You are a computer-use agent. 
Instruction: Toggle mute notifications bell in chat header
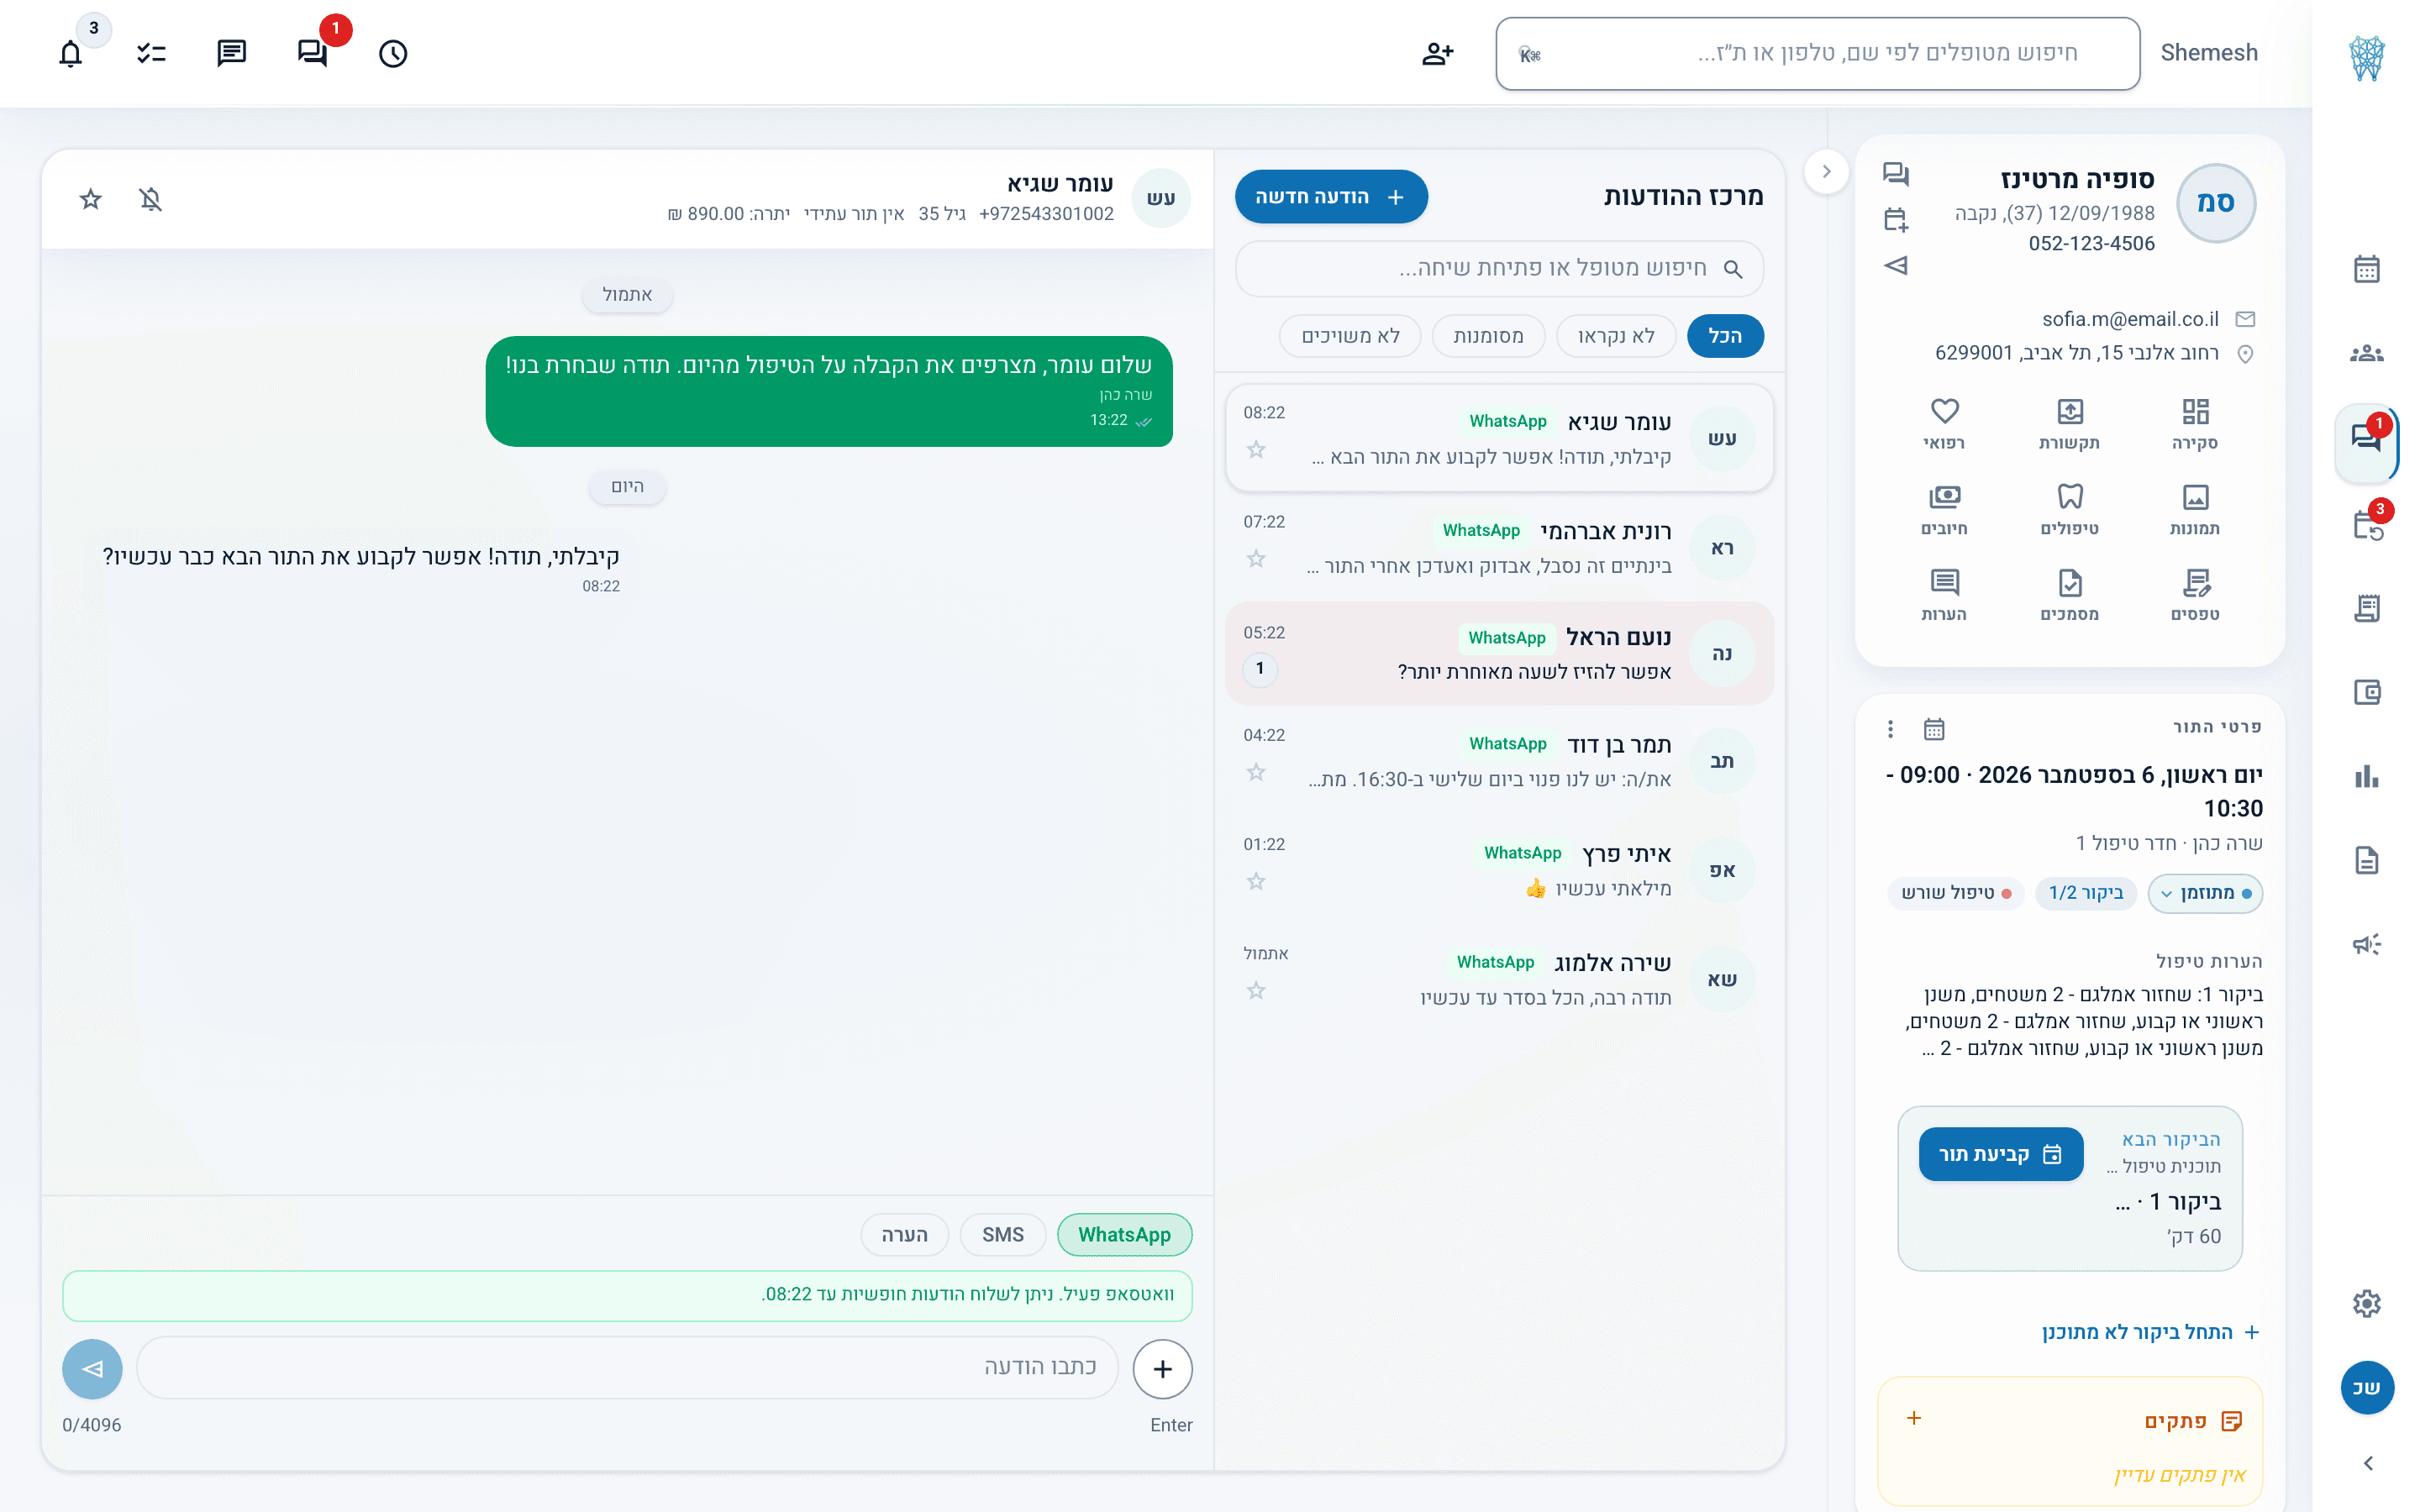click(x=150, y=199)
